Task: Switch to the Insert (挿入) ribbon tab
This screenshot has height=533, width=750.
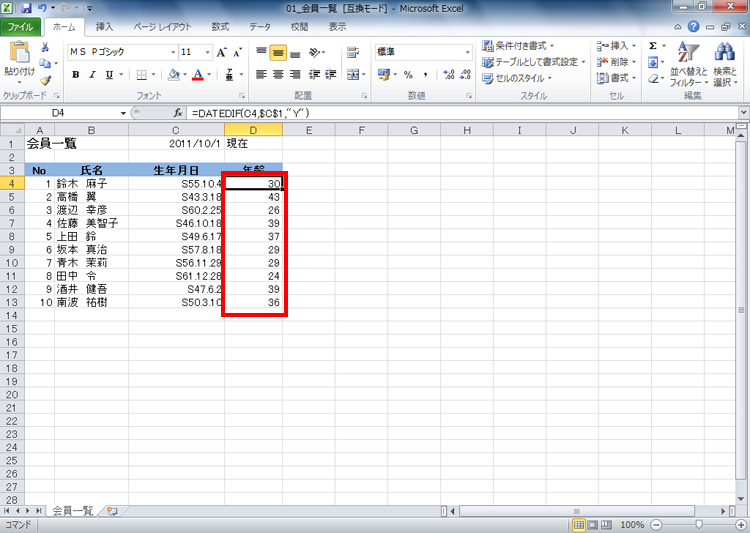Action: coord(104,27)
